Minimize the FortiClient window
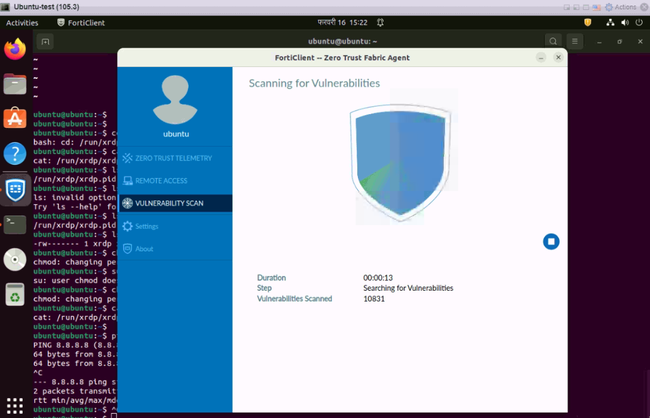The width and height of the screenshot is (650, 418). coord(541,58)
